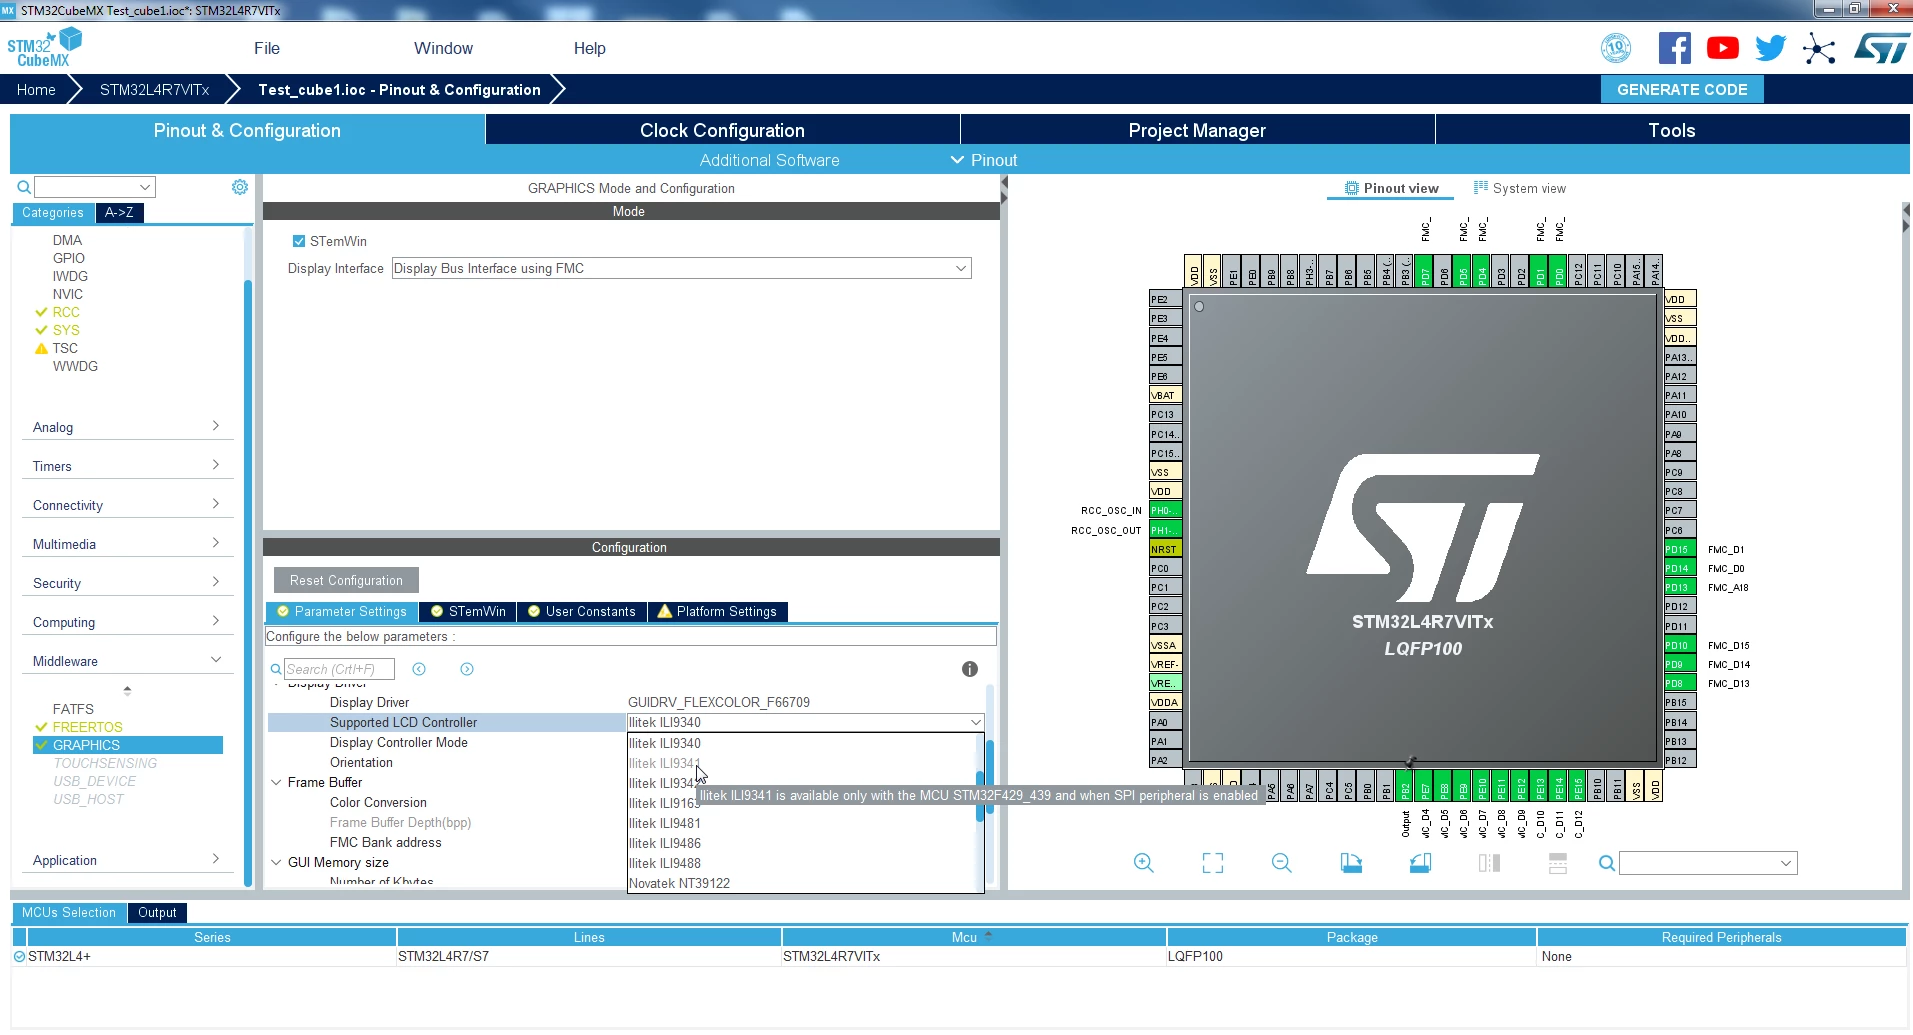Open the Display Interface dropdown
Image resolution: width=1913 pixels, height=1035 pixels.
point(681,268)
